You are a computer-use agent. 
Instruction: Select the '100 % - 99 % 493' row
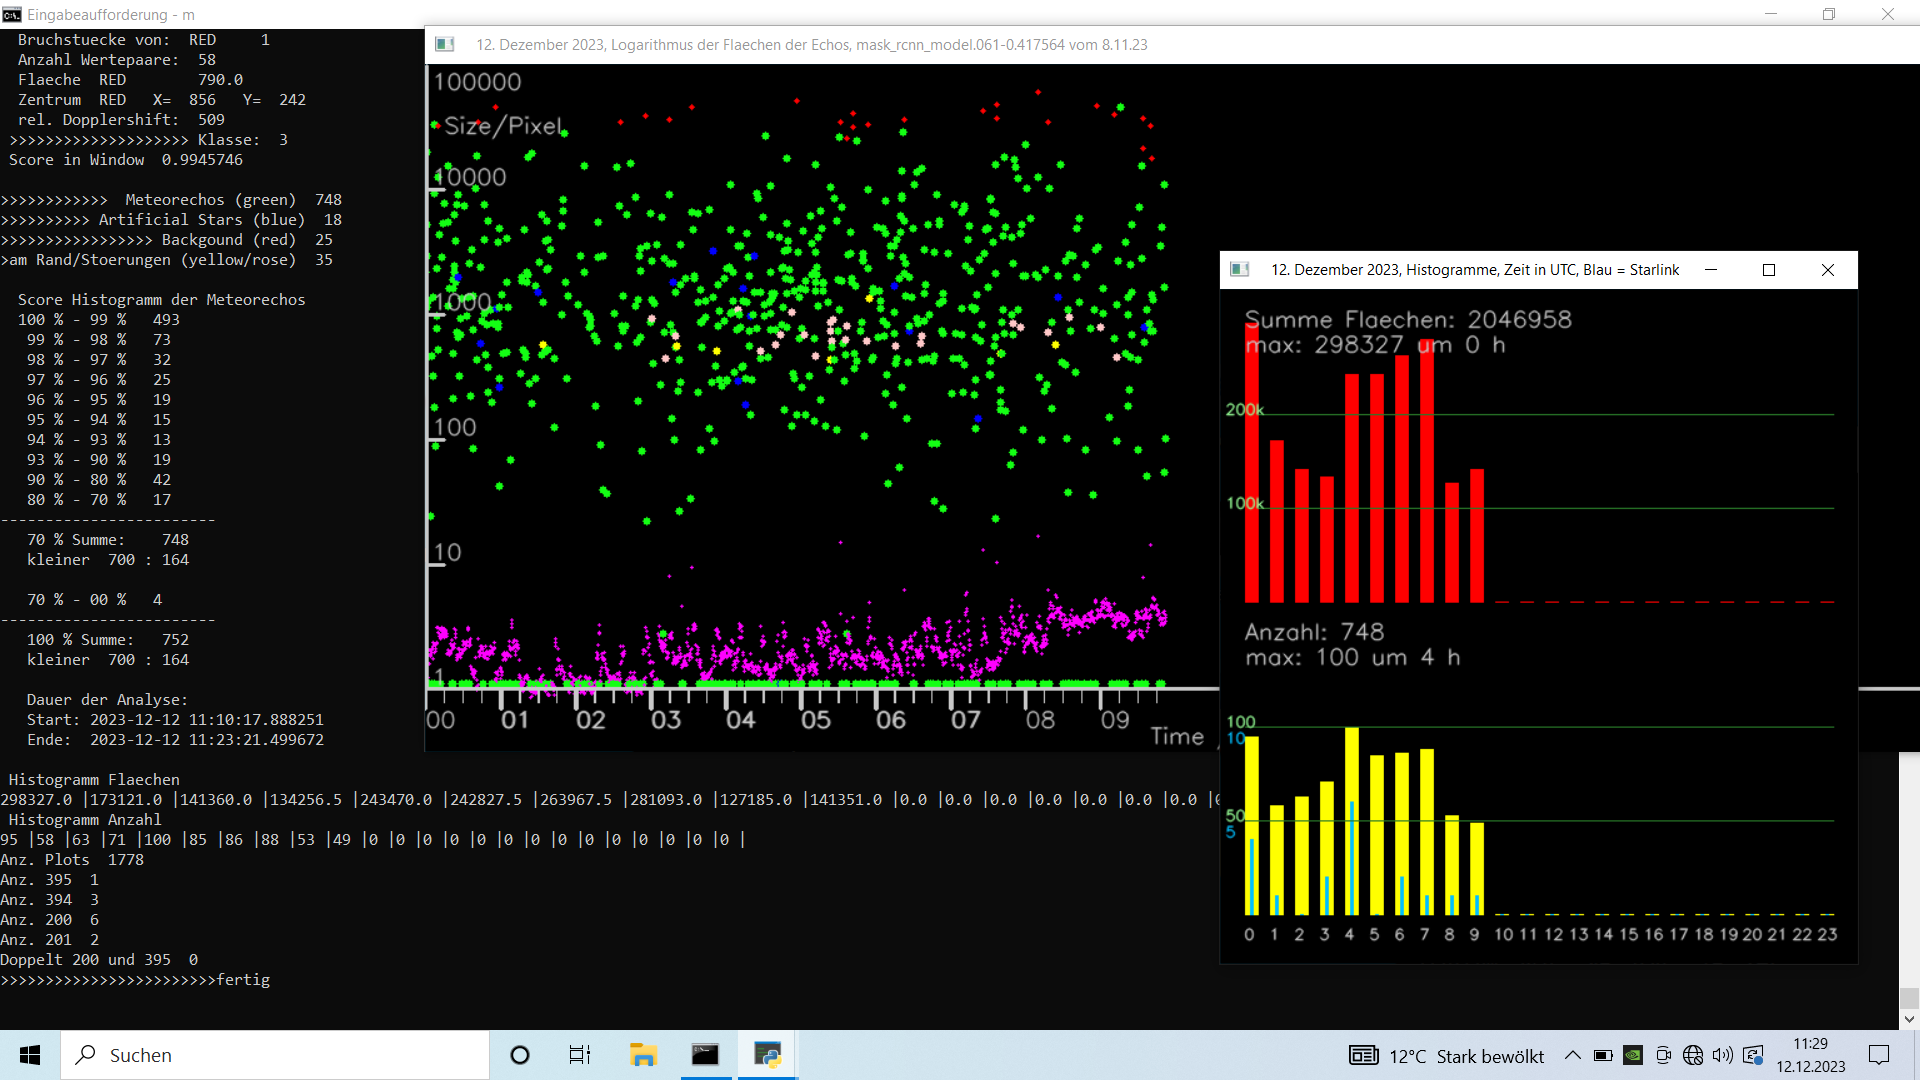coord(99,320)
